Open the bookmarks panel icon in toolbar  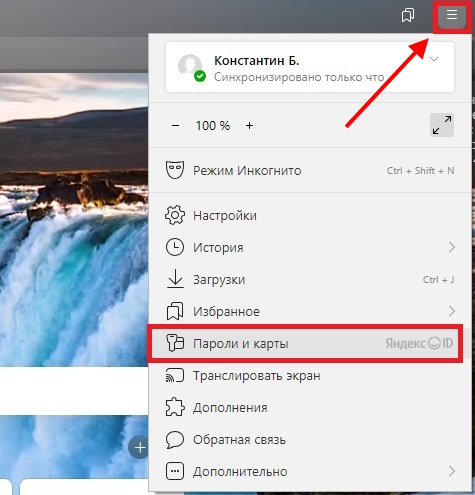pos(408,15)
